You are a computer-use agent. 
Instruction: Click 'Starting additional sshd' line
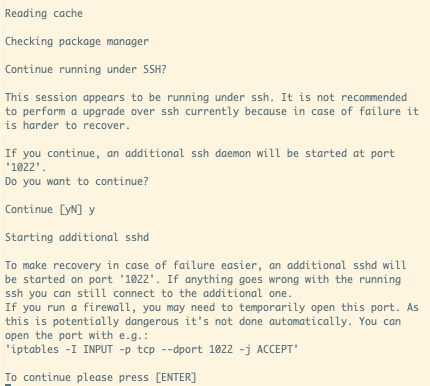77,237
